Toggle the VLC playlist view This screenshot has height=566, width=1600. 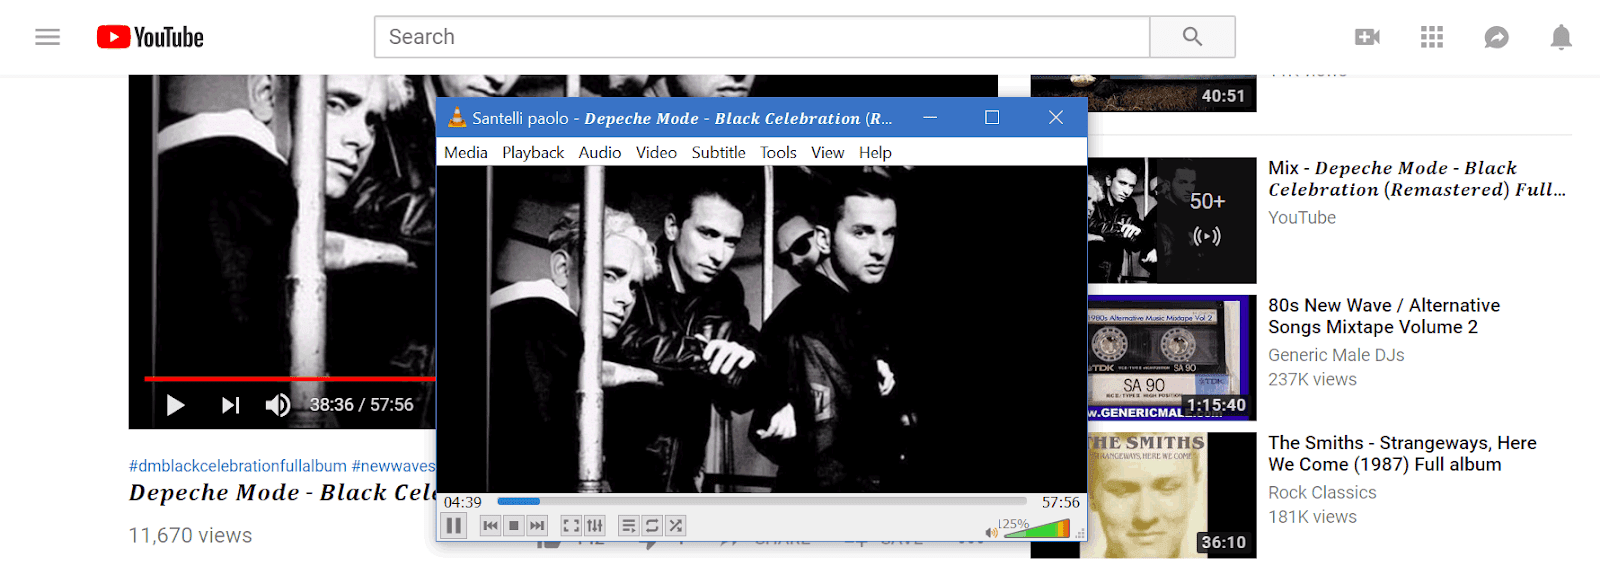coord(628,525)
